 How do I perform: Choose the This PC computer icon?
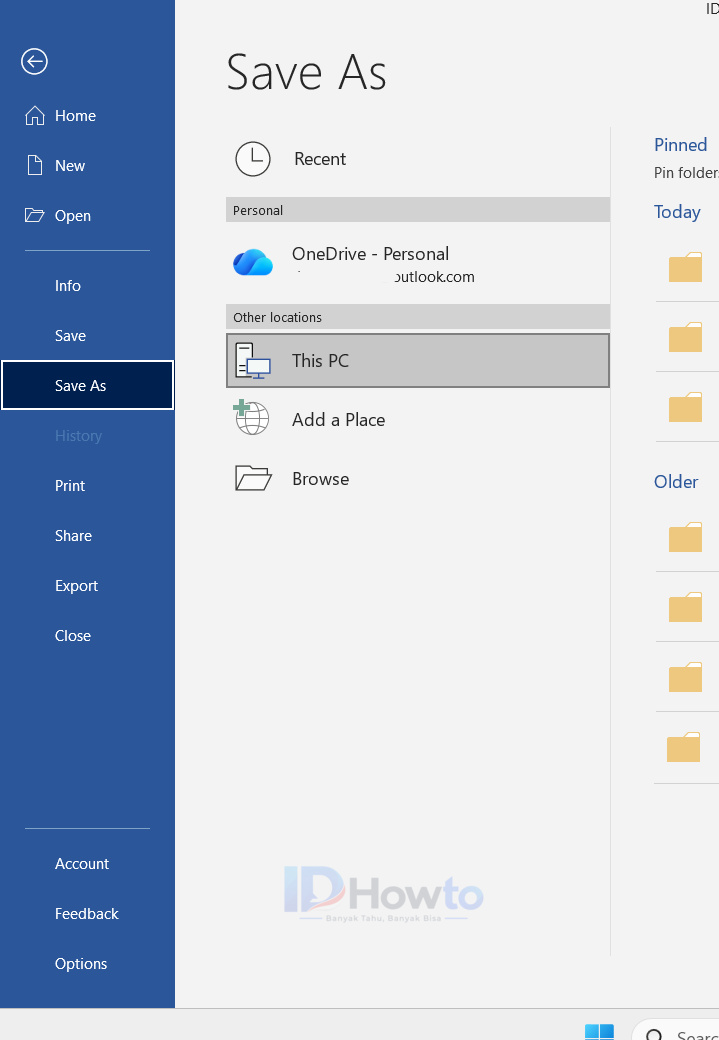pyautogui.click(x=253, y=361)
